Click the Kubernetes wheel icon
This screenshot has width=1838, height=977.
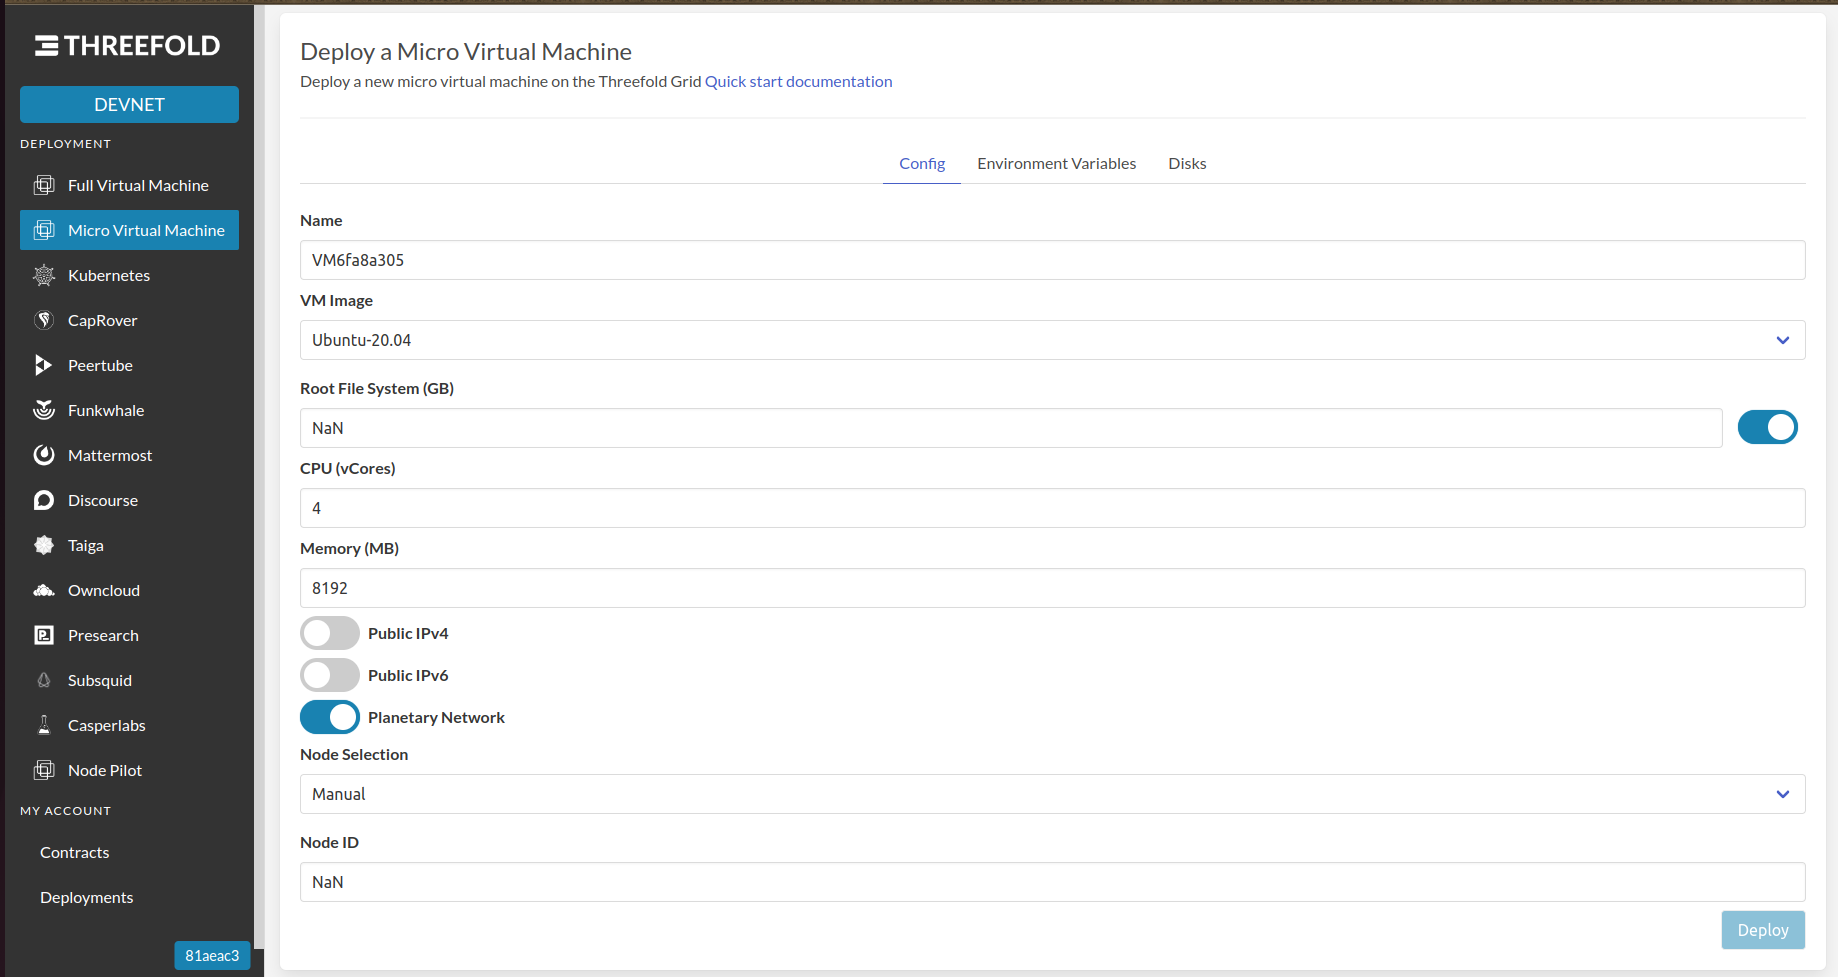[x=44, y=275]
